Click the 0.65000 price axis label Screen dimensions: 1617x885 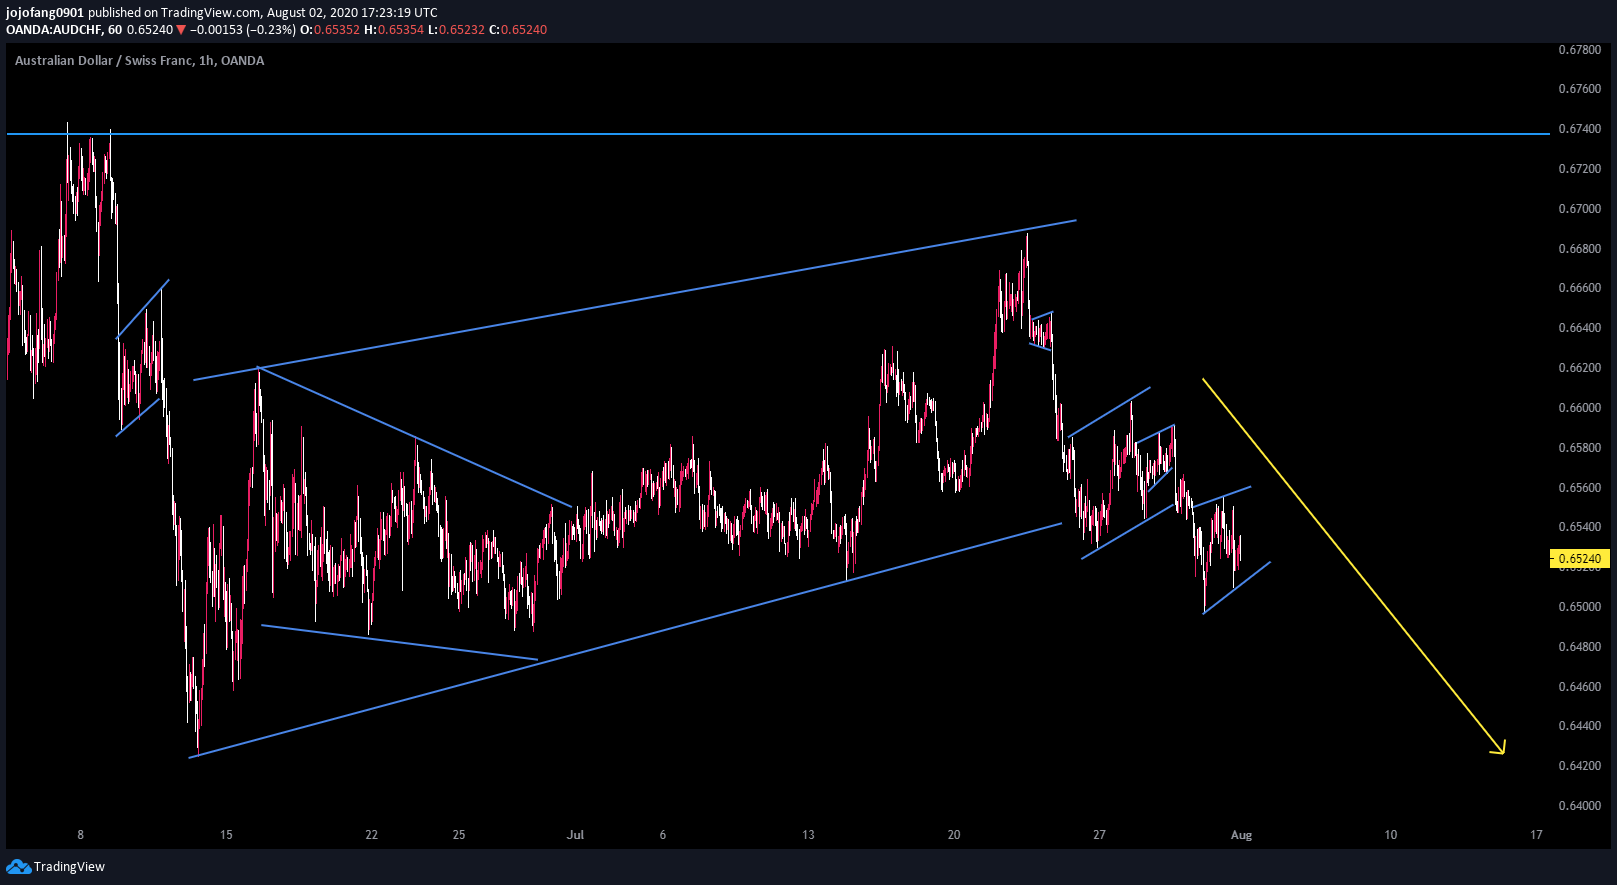pos(1580,607)
